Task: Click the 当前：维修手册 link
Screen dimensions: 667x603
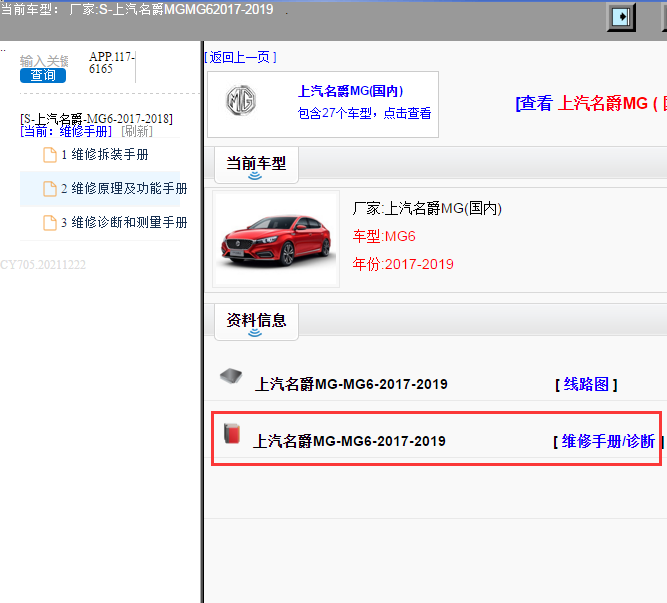Action: point(66,131)
